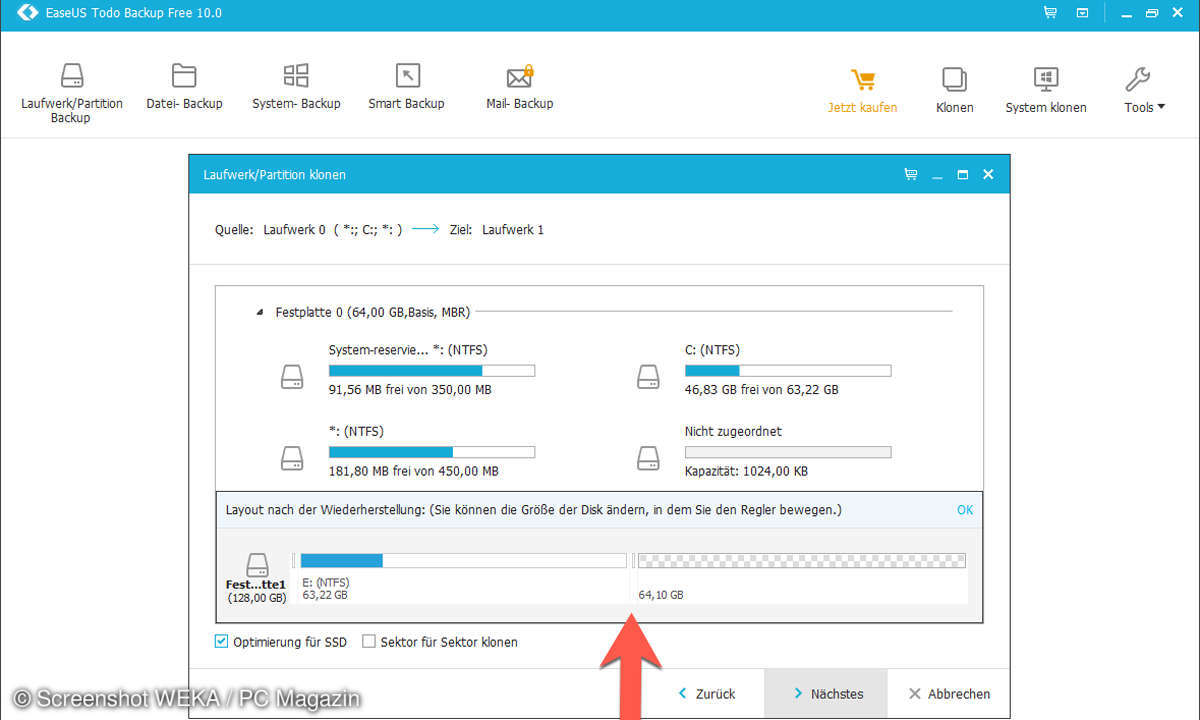Cancel cloning with Abbrechen
This screenshot has width=1200, height=720.
[x=949, y=694]
